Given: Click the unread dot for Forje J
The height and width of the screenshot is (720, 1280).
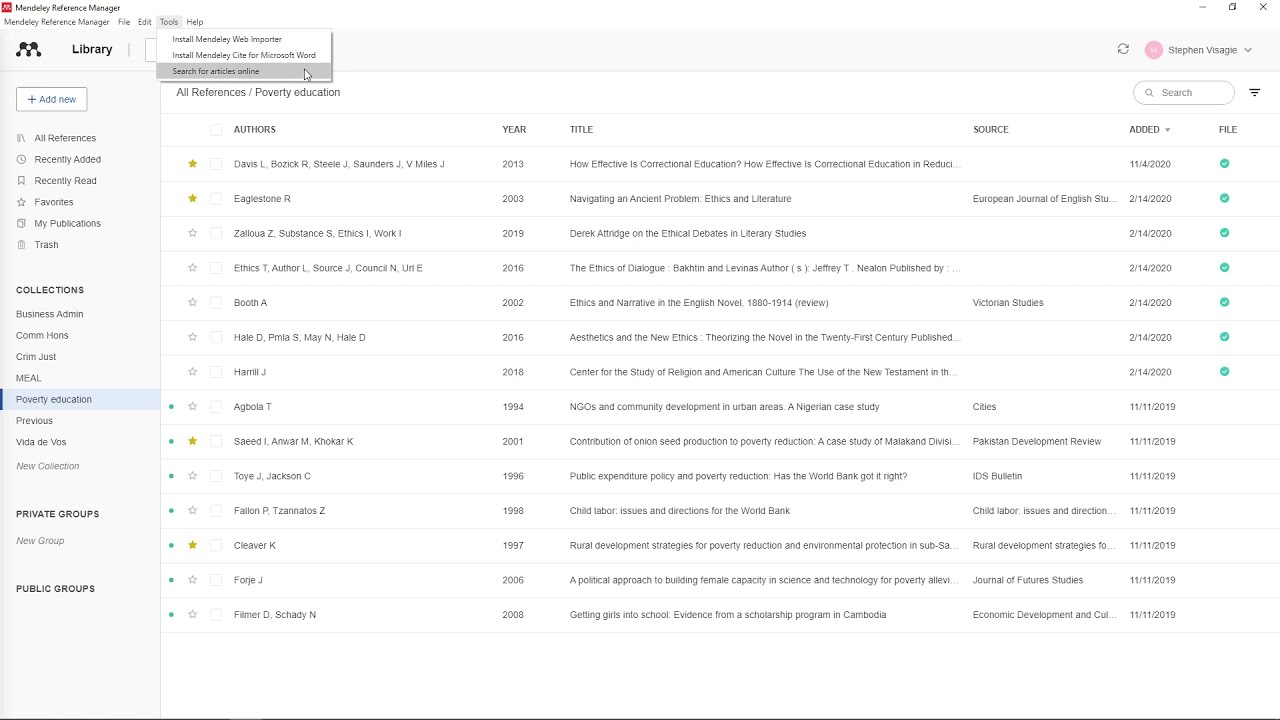Looking at the screenshot, I should (172, 580).
